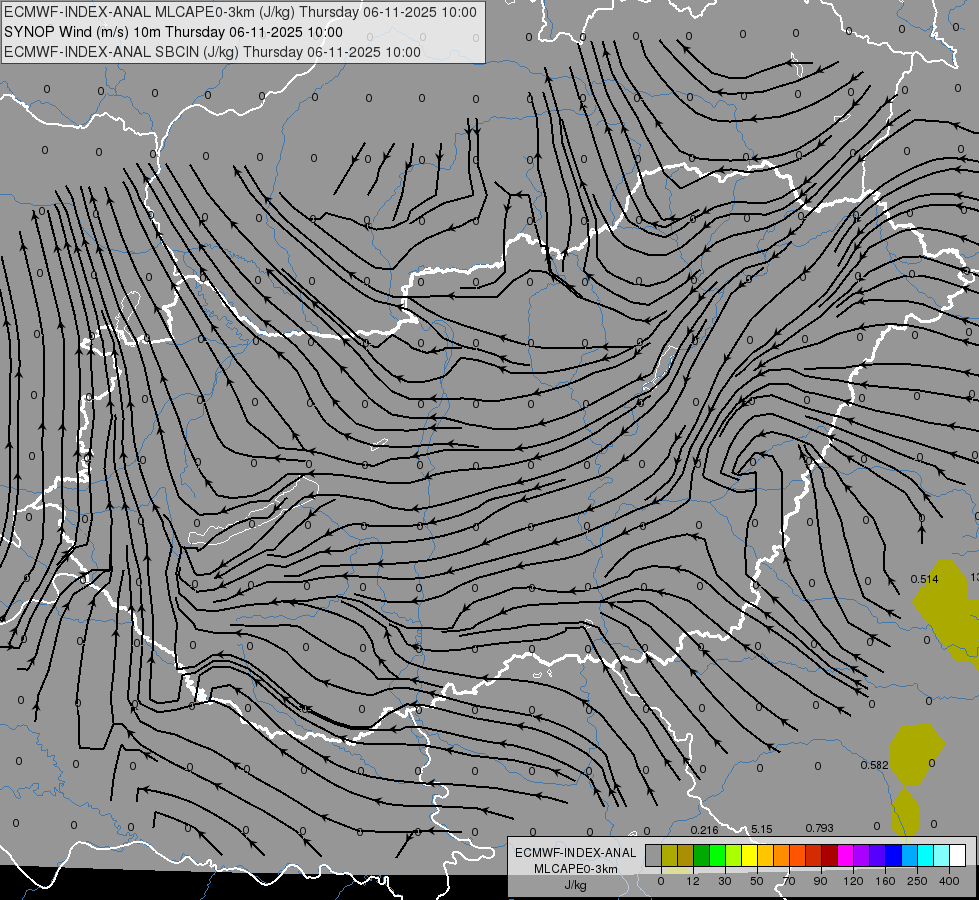
Task: Click the bright green legend swatch
Action: pos(717,855)
